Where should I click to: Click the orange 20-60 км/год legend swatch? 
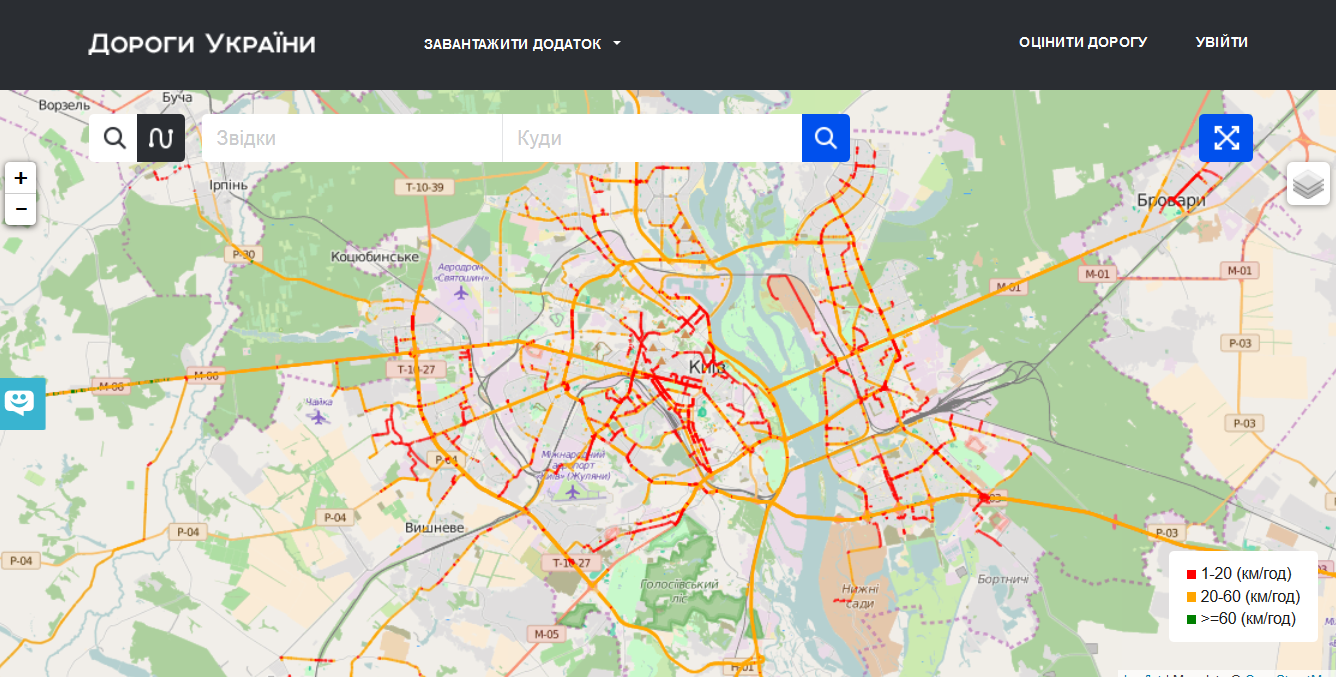1191,597
